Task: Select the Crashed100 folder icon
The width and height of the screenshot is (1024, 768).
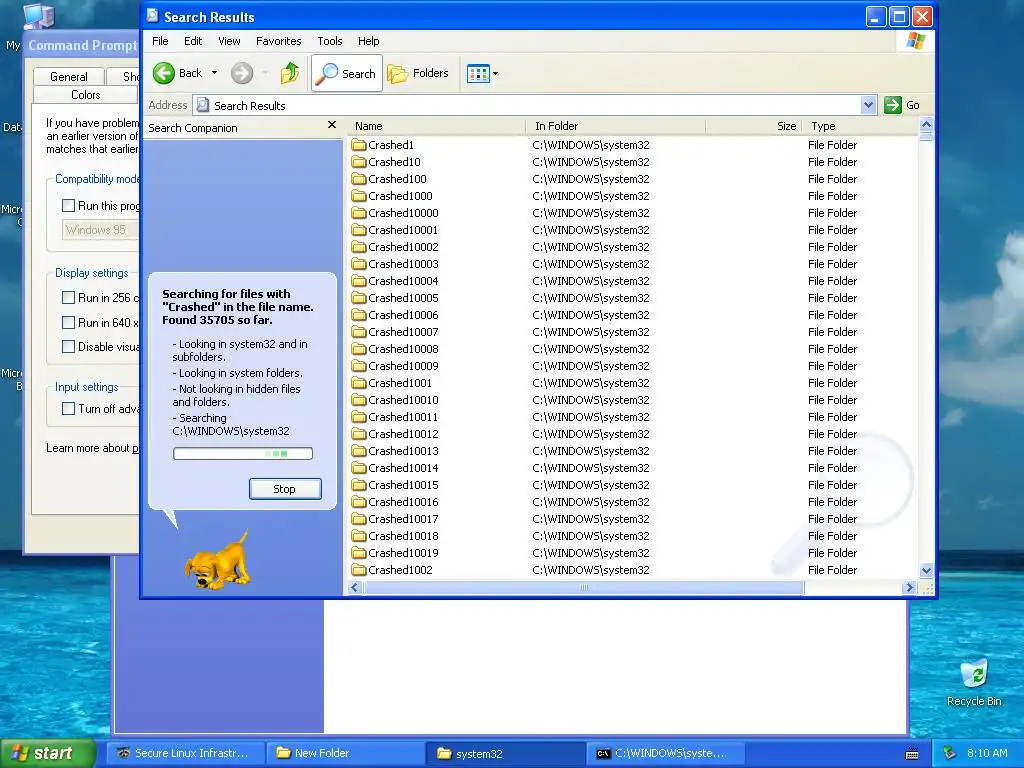Action: [359, 179]
